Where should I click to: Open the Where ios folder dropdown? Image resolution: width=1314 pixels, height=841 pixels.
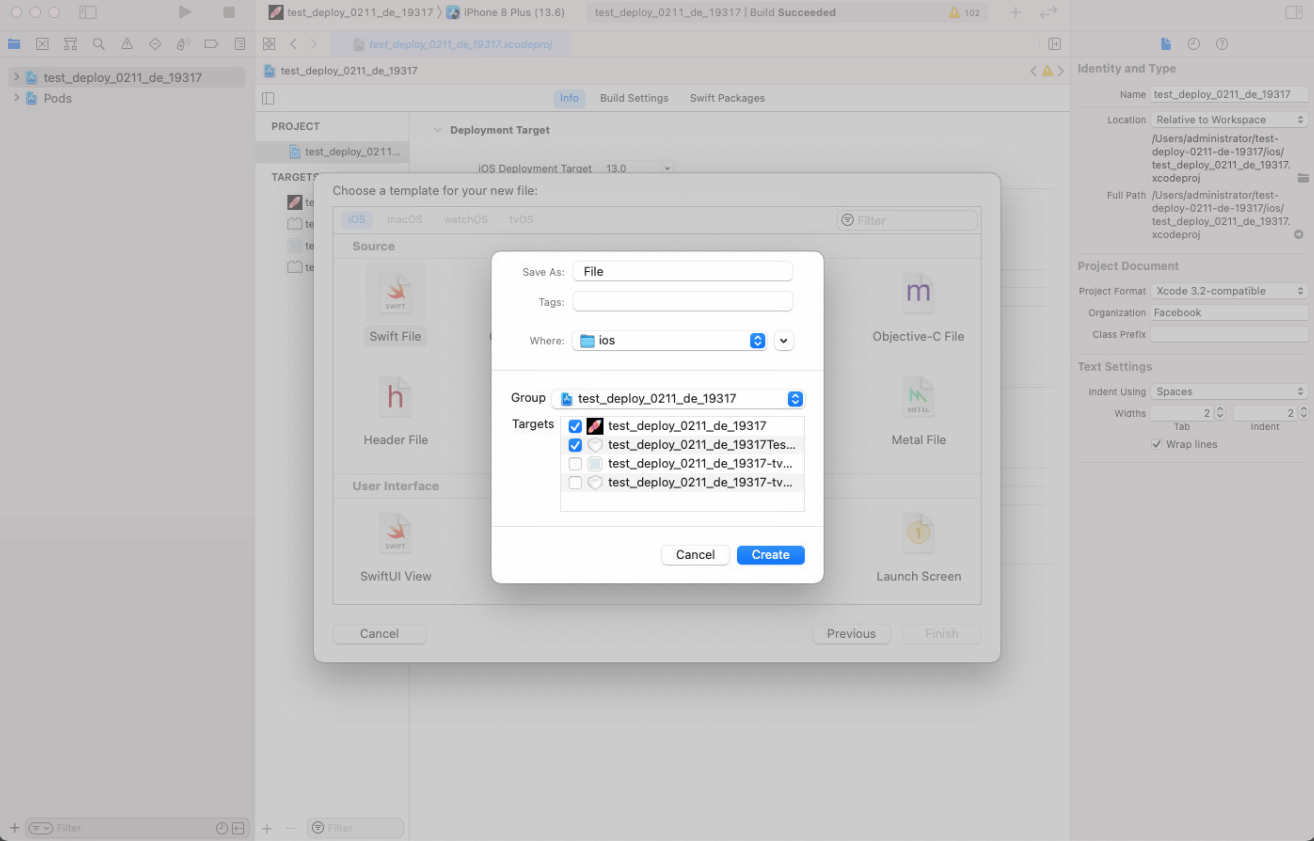pos(670,341)
